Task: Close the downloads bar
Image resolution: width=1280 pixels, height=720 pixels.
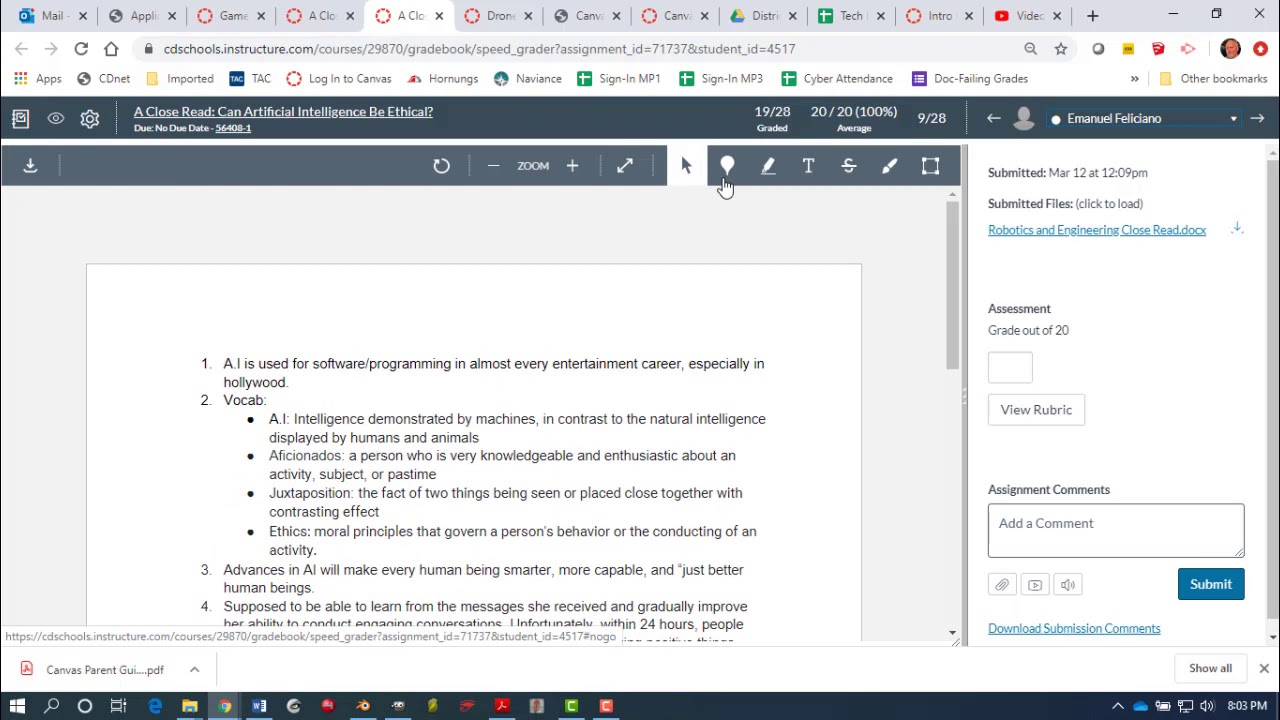Action: tap(1264, 669)
